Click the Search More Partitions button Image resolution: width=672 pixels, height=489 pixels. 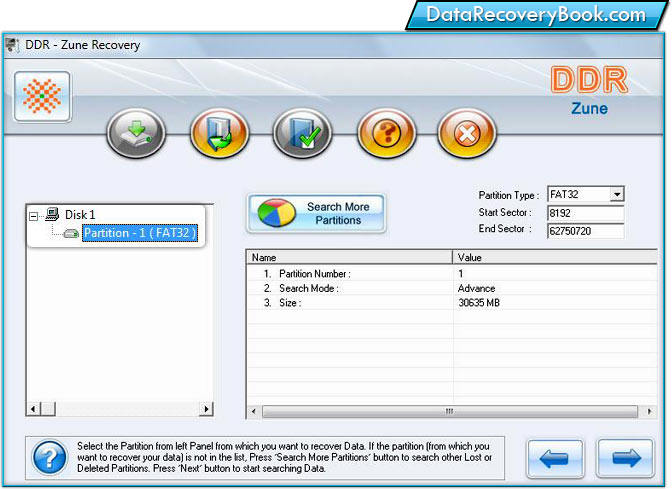(316, 213)
